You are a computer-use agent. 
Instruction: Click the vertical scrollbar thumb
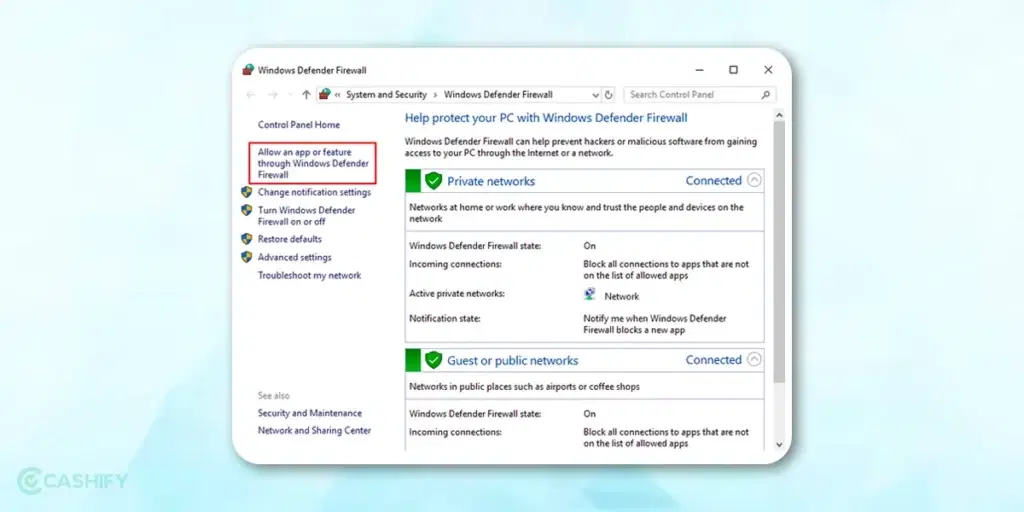coord(778,251)
